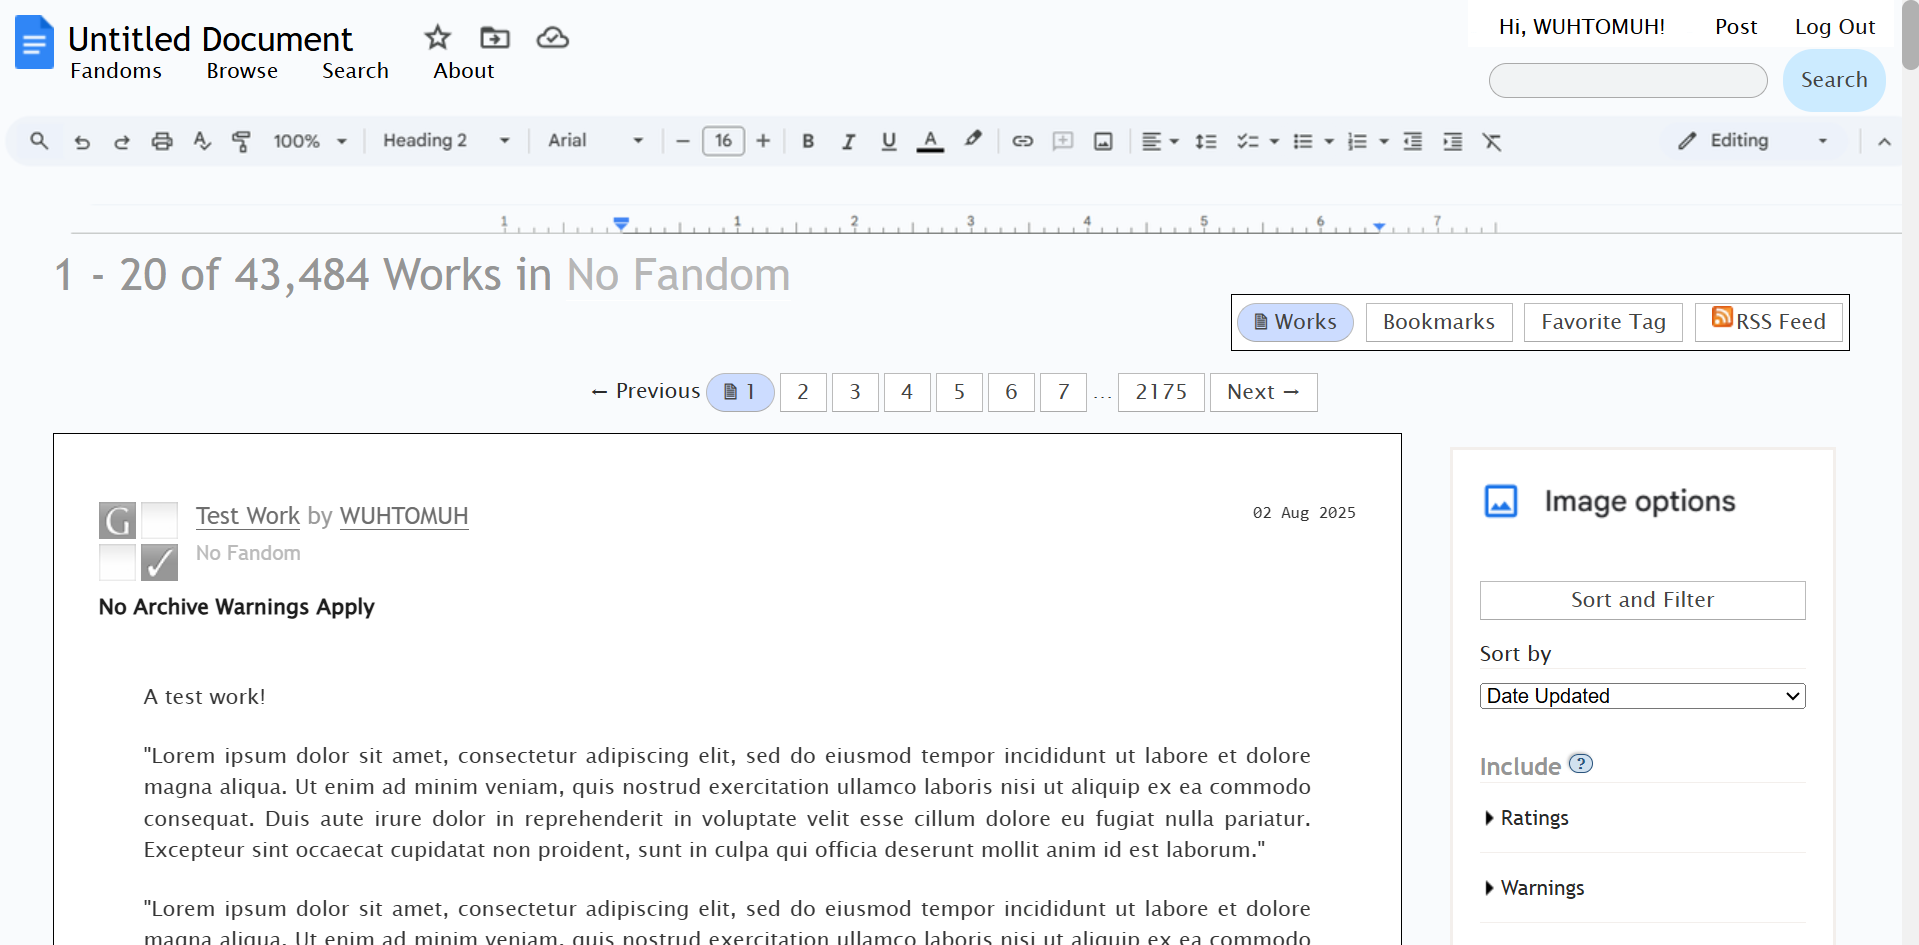Screen dimensions: 1919x945
Task: Toggle bold formatting
Action: [x=808, y=141]
